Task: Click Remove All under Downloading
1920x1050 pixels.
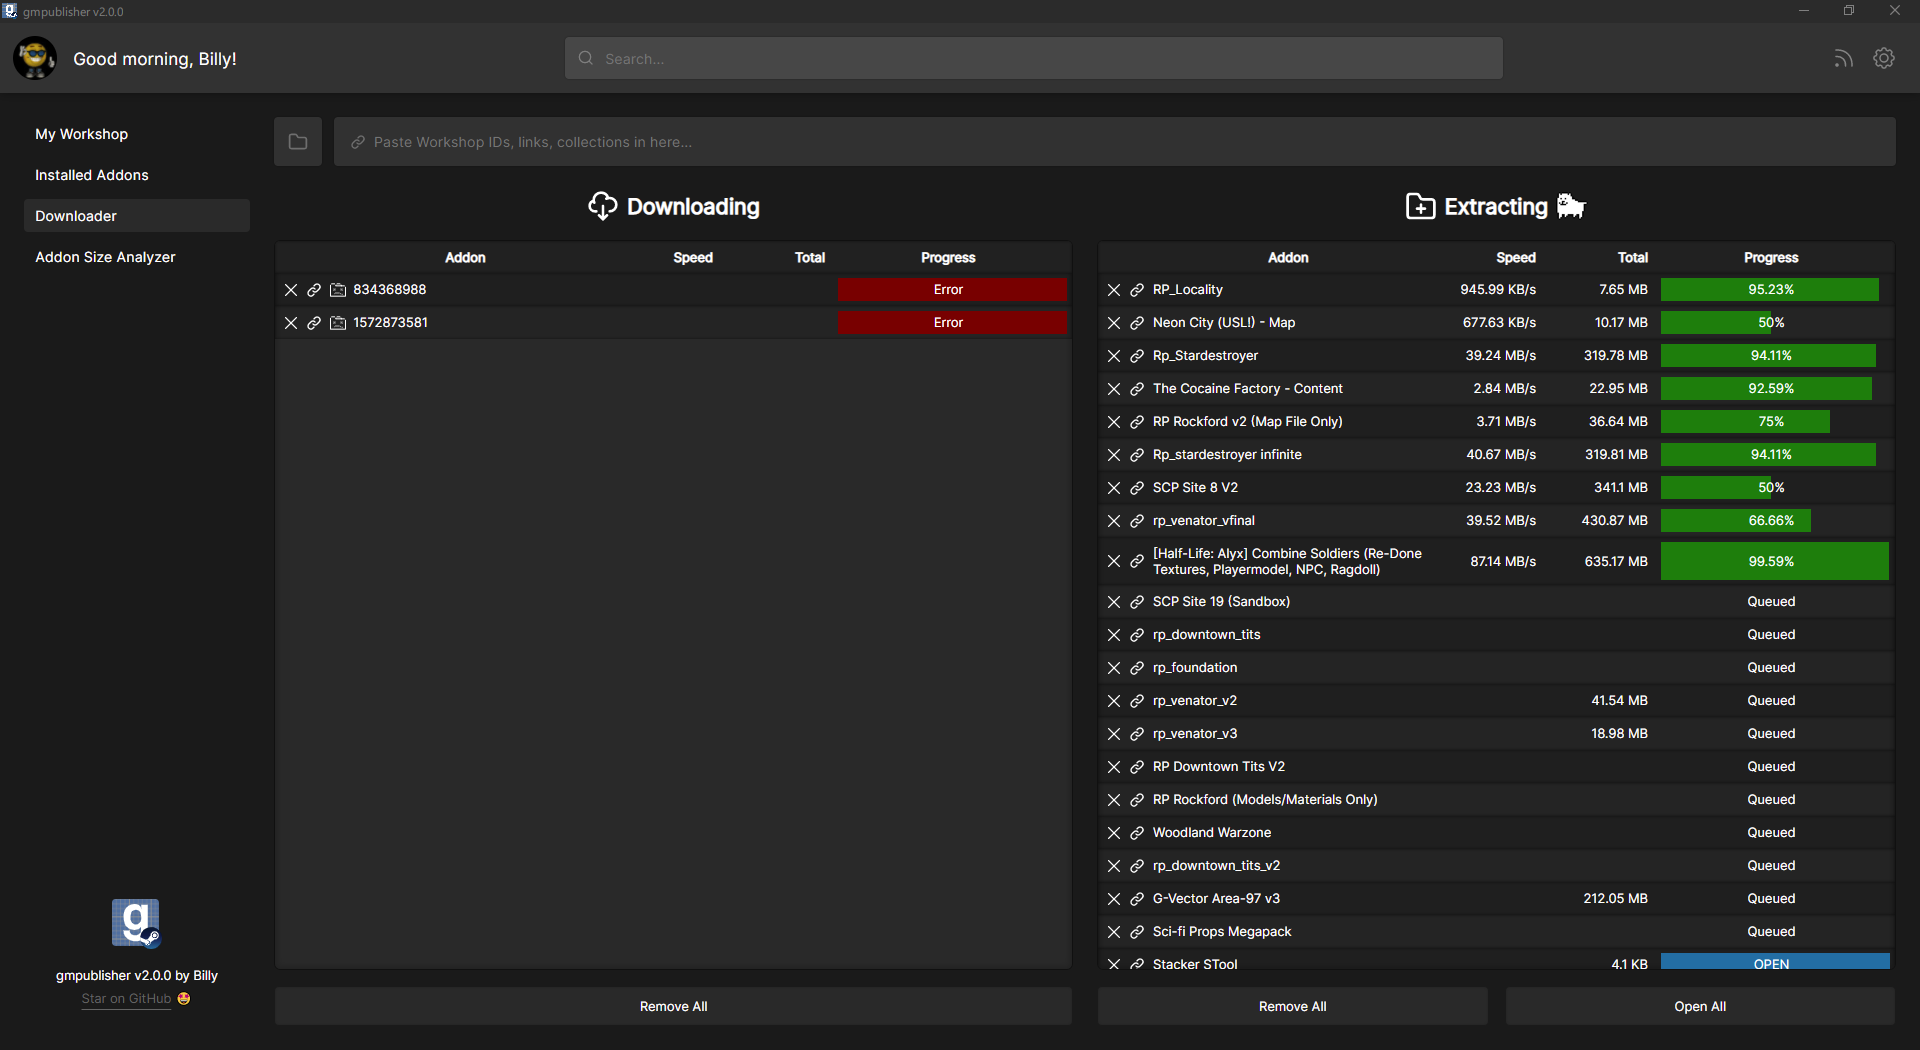Action: pos(673,1006)
